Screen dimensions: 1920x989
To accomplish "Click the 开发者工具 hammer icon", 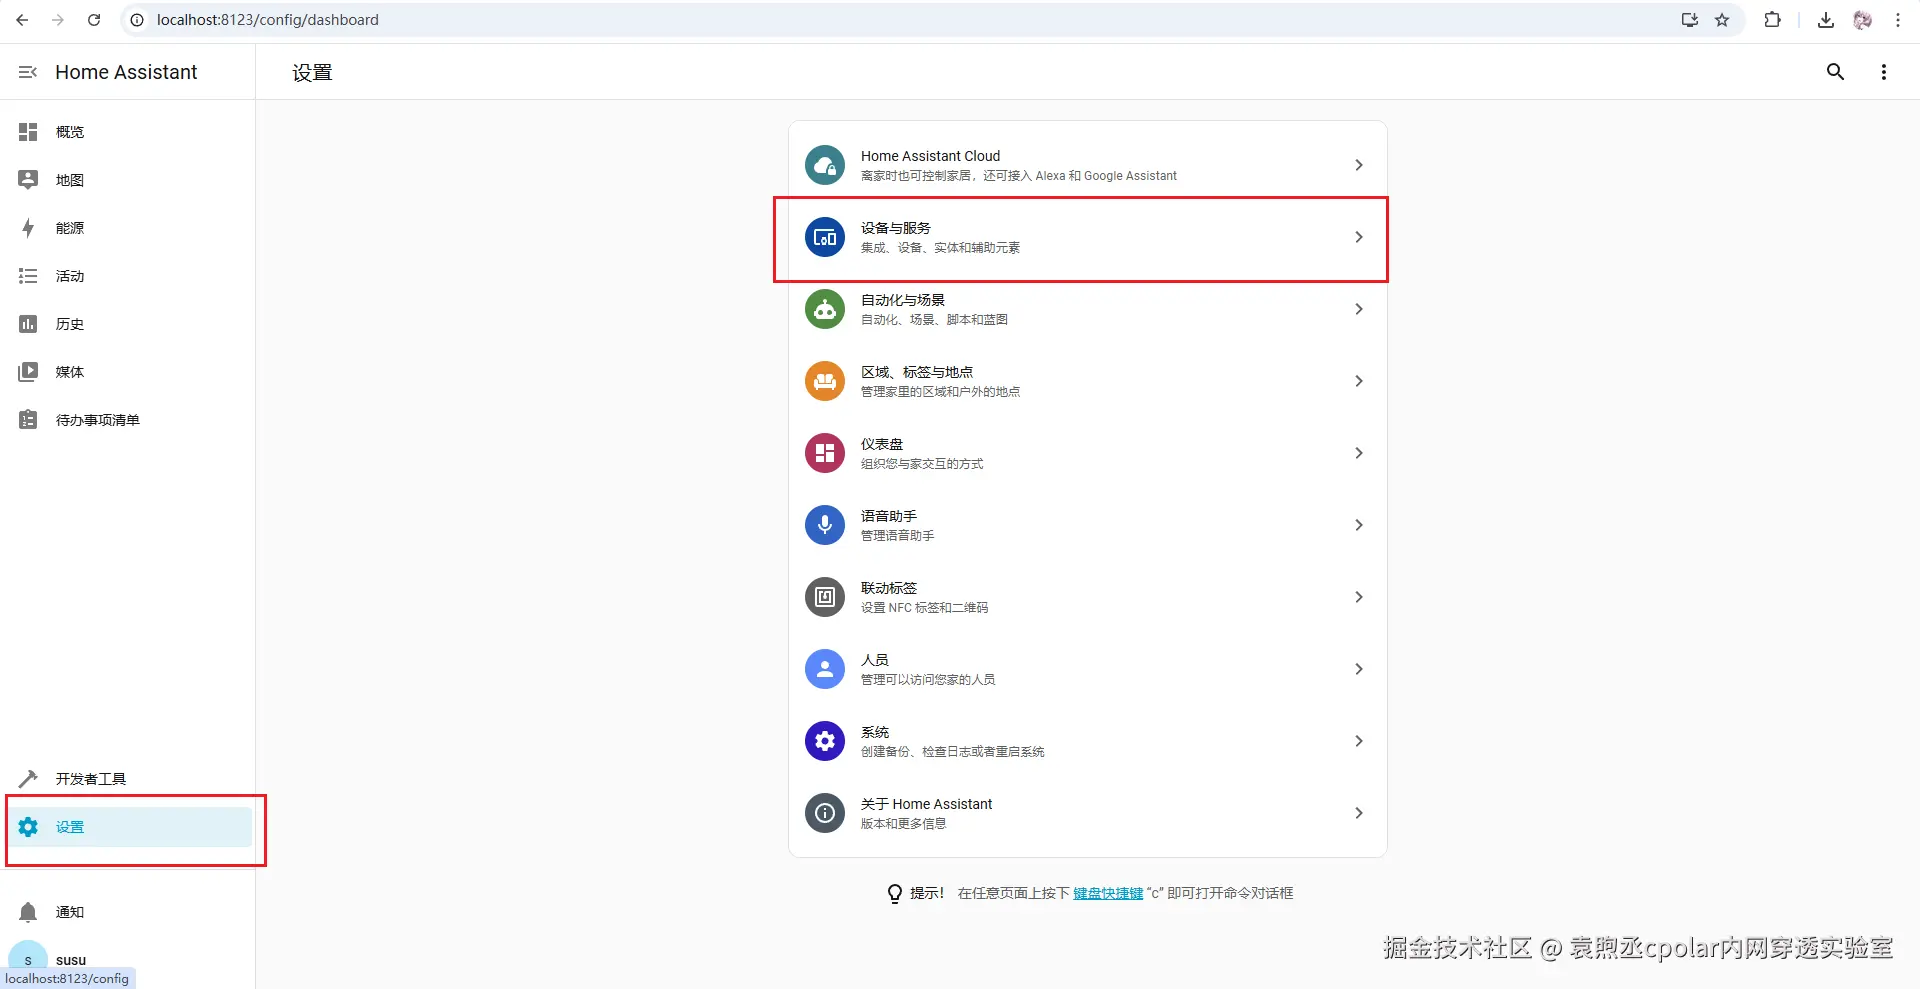I will [28, 779].
